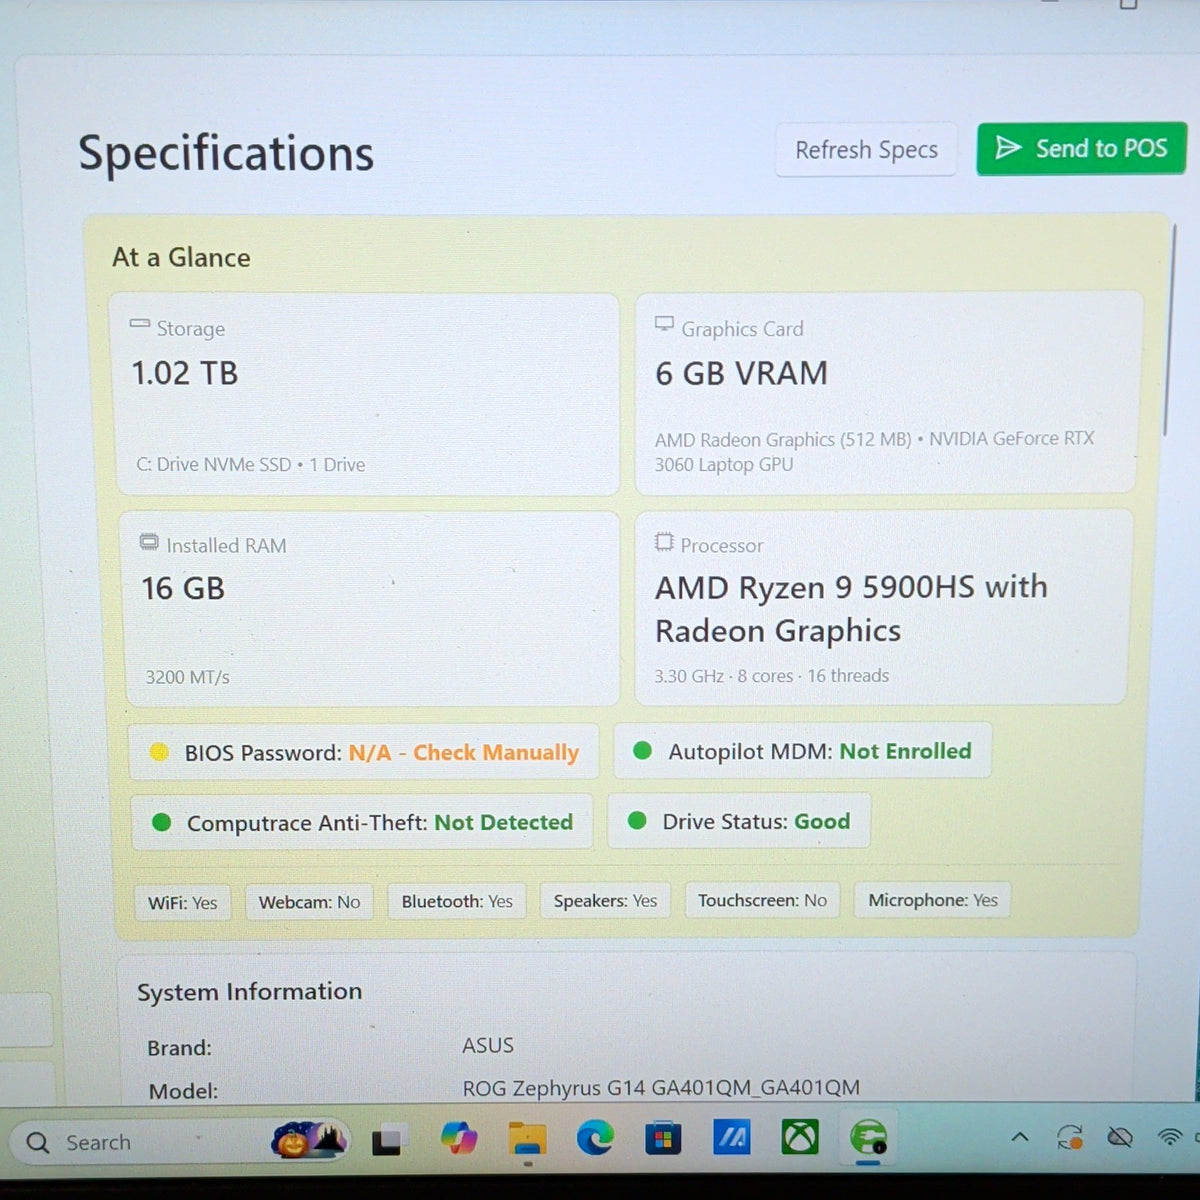
Task: Click the WiFi: Yes chip
Action: [x=182, y=902]
